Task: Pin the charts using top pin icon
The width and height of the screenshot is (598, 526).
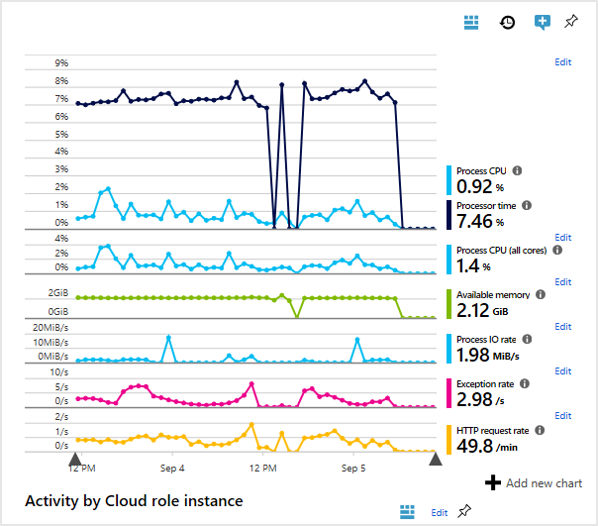Action: (571, 21)
